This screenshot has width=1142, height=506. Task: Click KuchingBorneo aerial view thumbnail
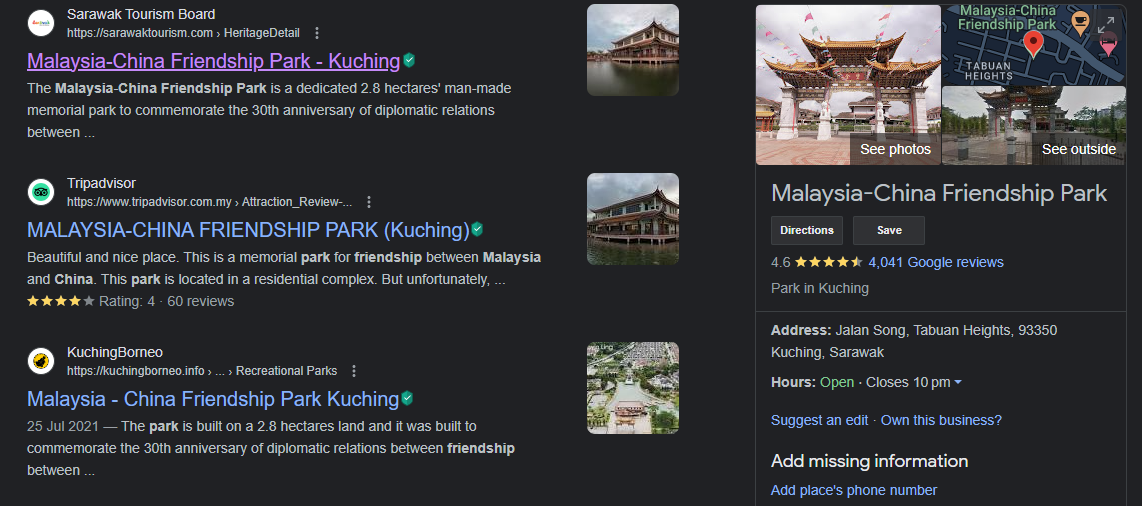click(633, 388)
